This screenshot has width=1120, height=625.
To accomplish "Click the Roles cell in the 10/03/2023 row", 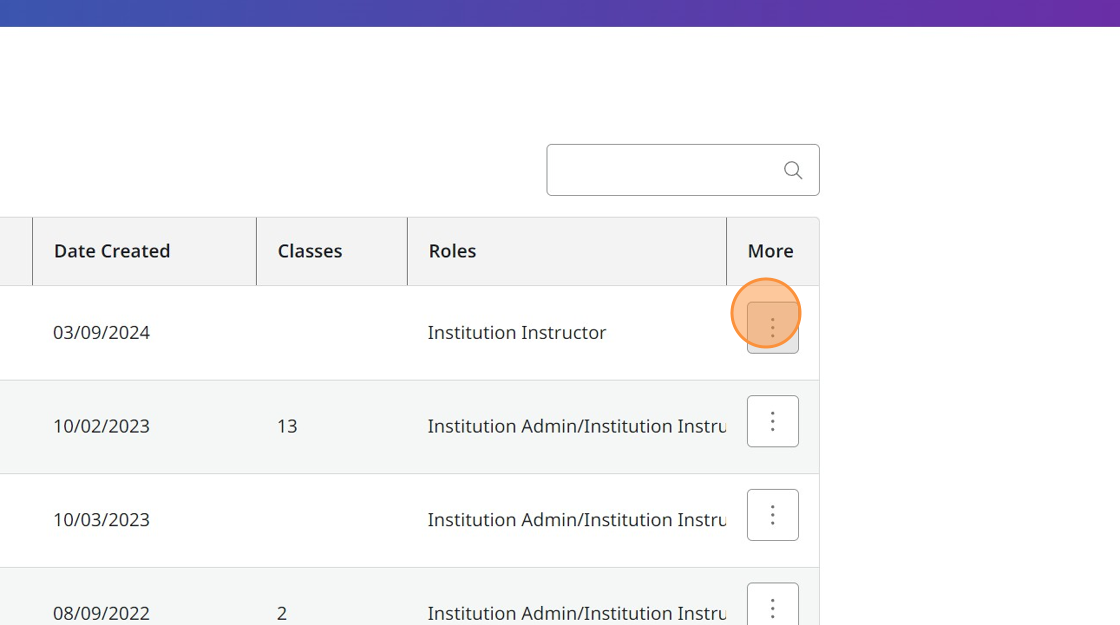I will coord(576,520).
